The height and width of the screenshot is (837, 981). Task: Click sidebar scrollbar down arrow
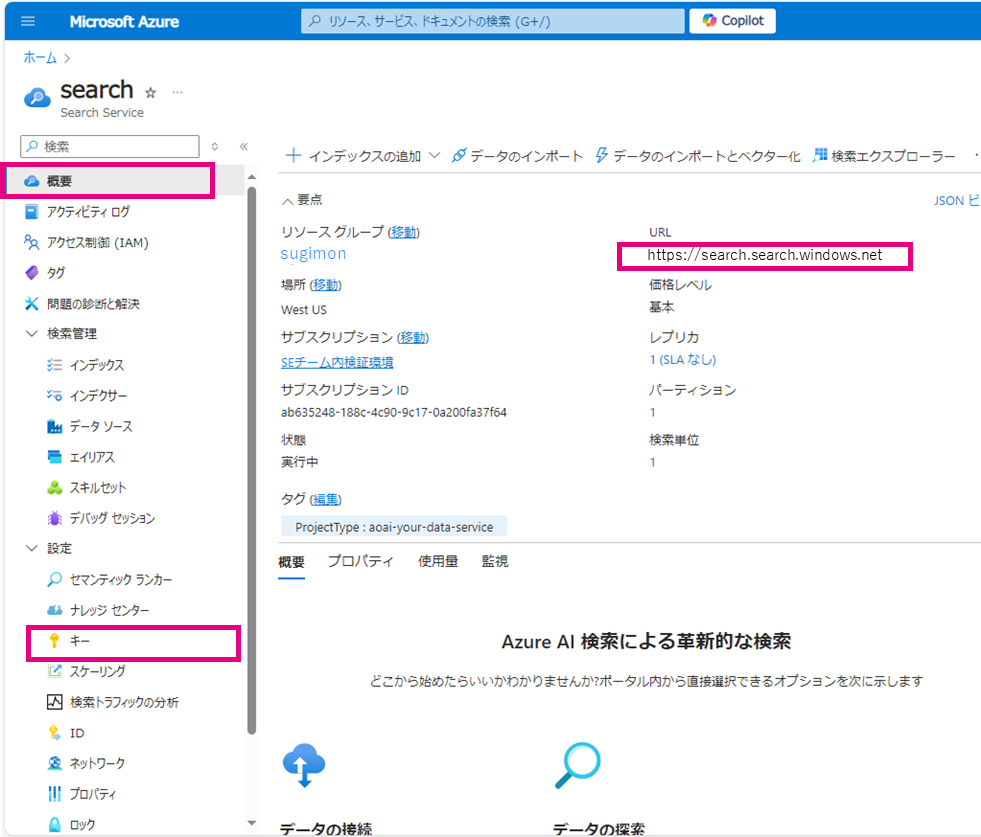[252, 823]
